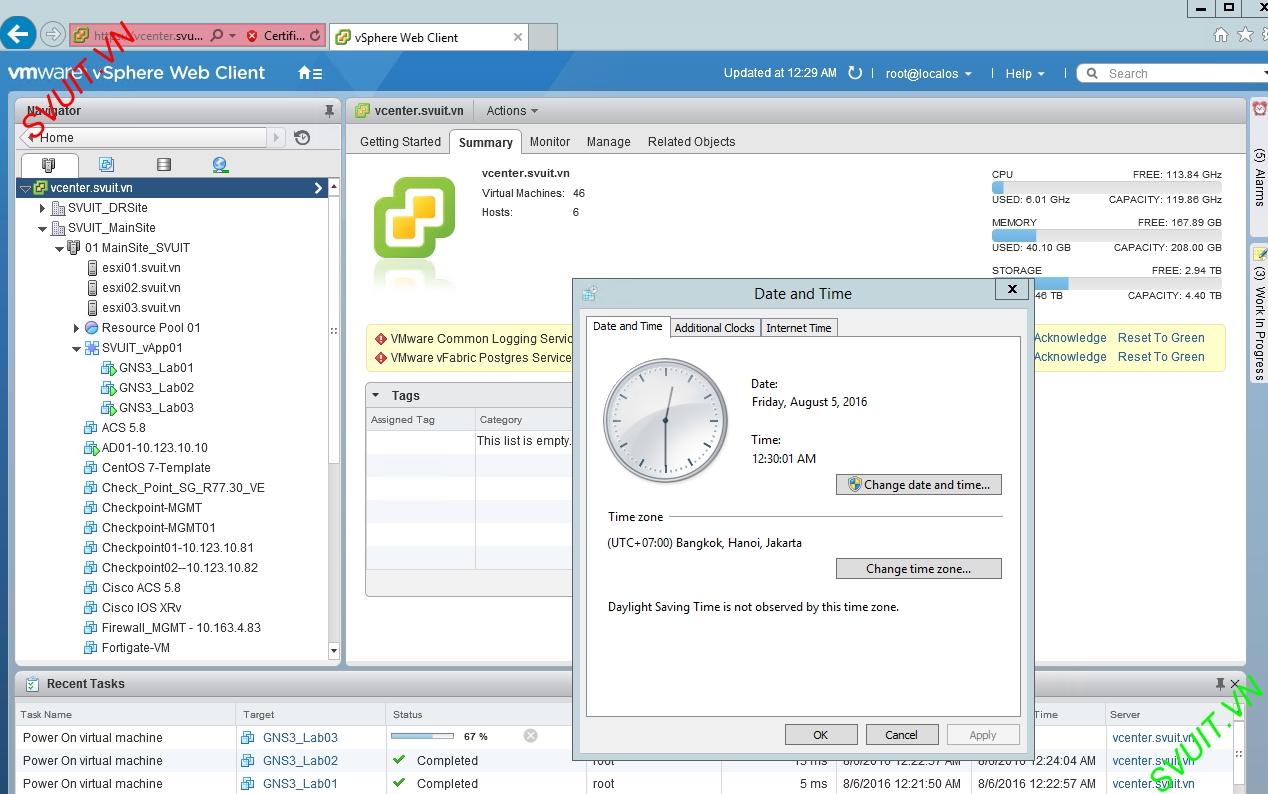The height and width of the screenshot is (794, 1268).
Task: Click the browser forward arrow button
Action: pos(53,35)
